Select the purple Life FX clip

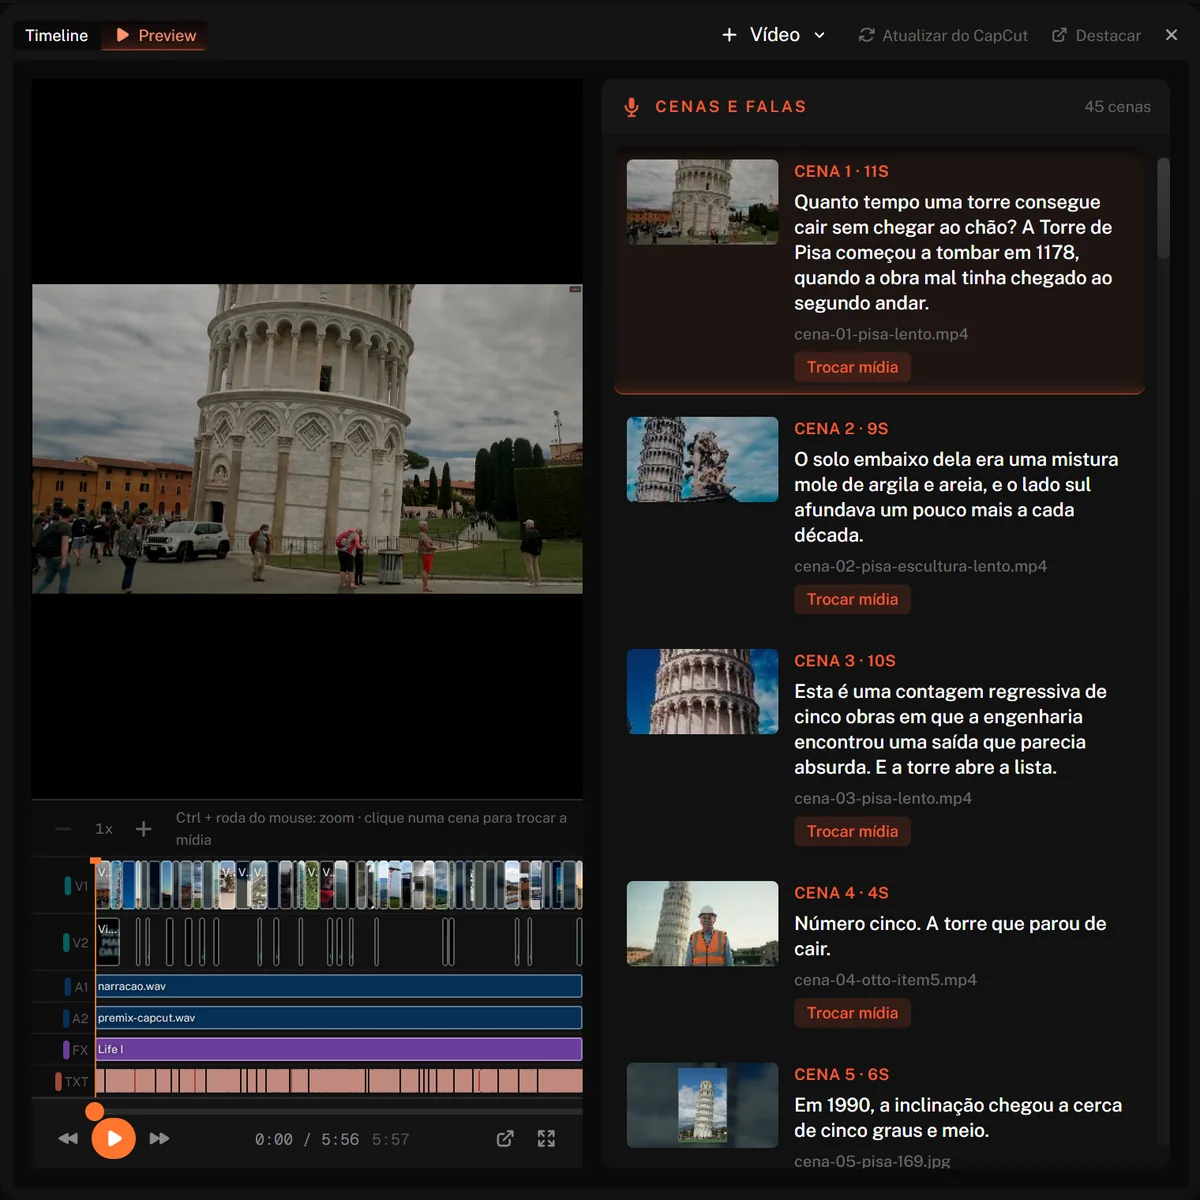point(339,1049)
